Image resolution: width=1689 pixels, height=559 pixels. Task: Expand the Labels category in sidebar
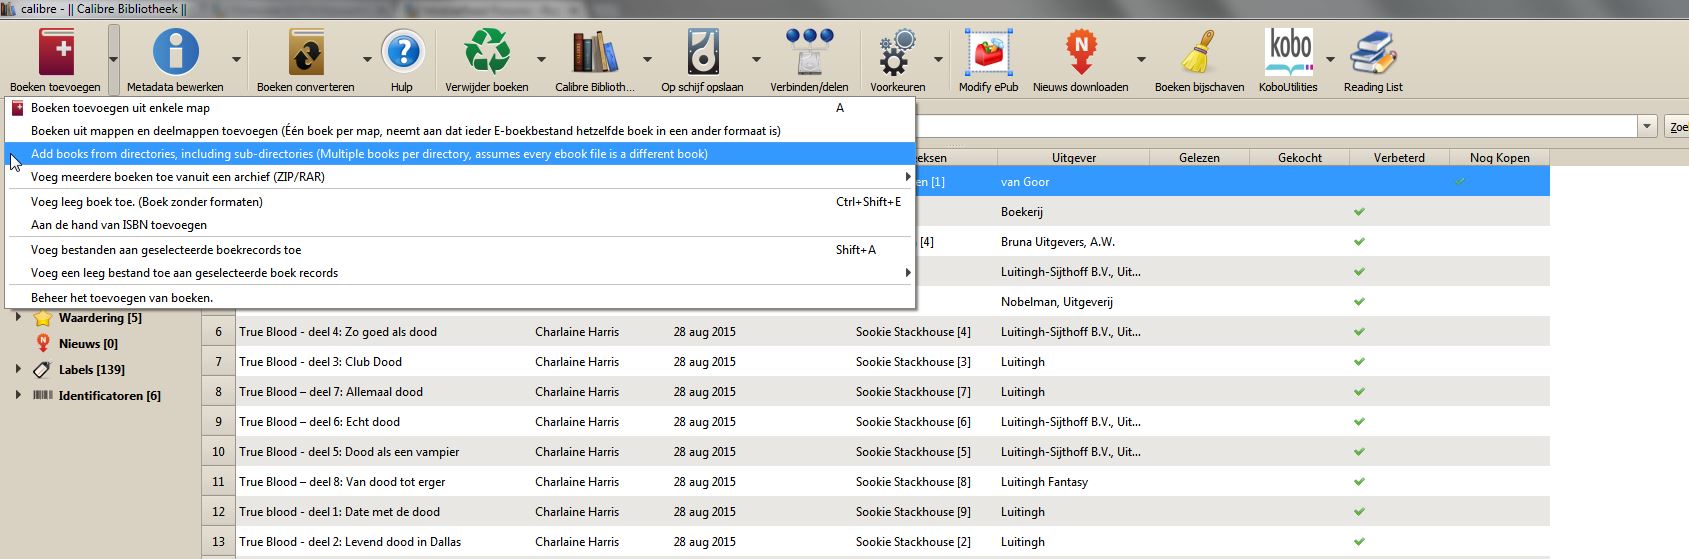18,369
